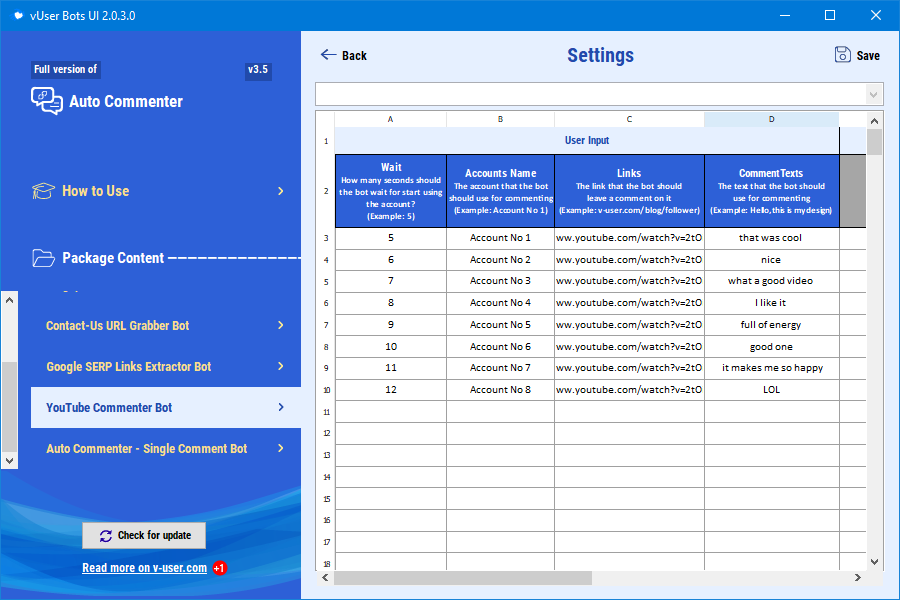Select column A header
Image resolution: width=900 pixels, height=600 pixels.
[390, 119]
